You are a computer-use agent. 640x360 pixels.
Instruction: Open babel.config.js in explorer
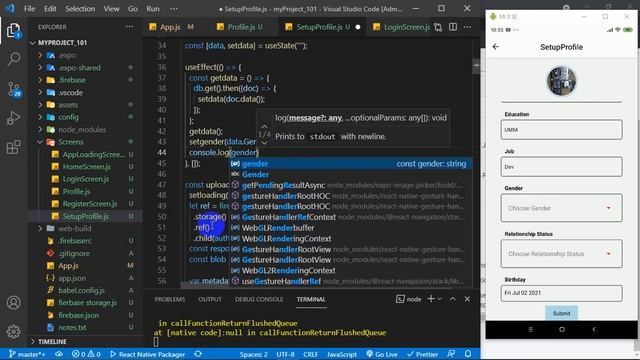pos(82,290)
